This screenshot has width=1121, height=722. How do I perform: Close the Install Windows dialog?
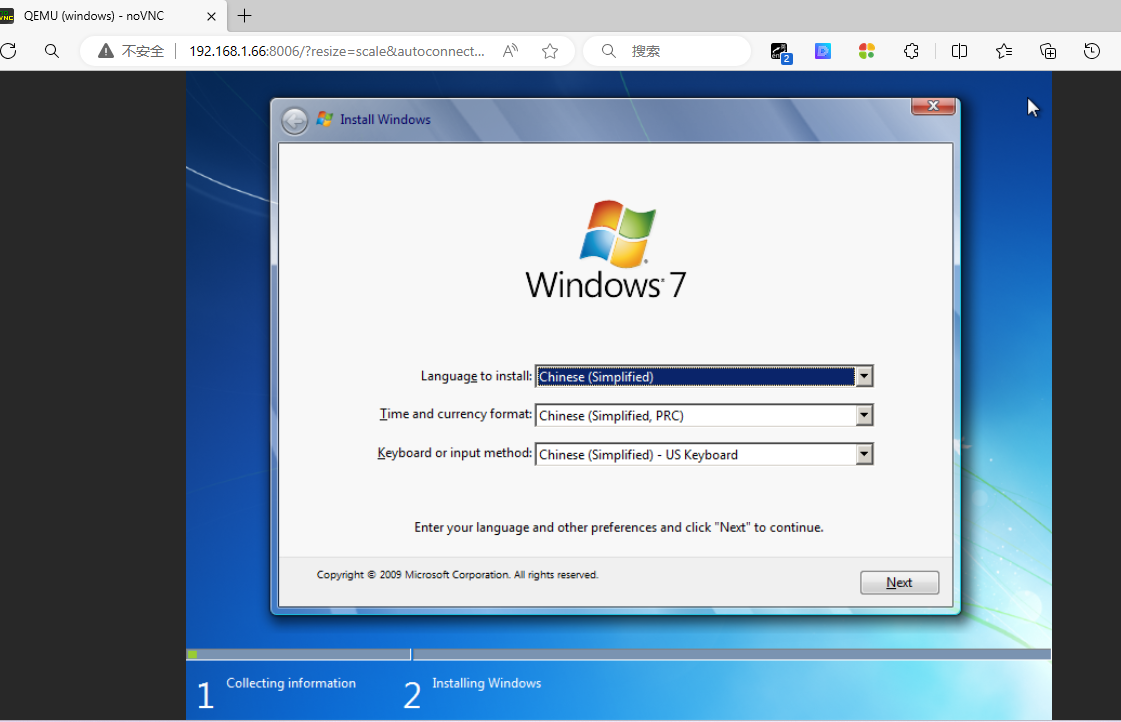point(933,106)
